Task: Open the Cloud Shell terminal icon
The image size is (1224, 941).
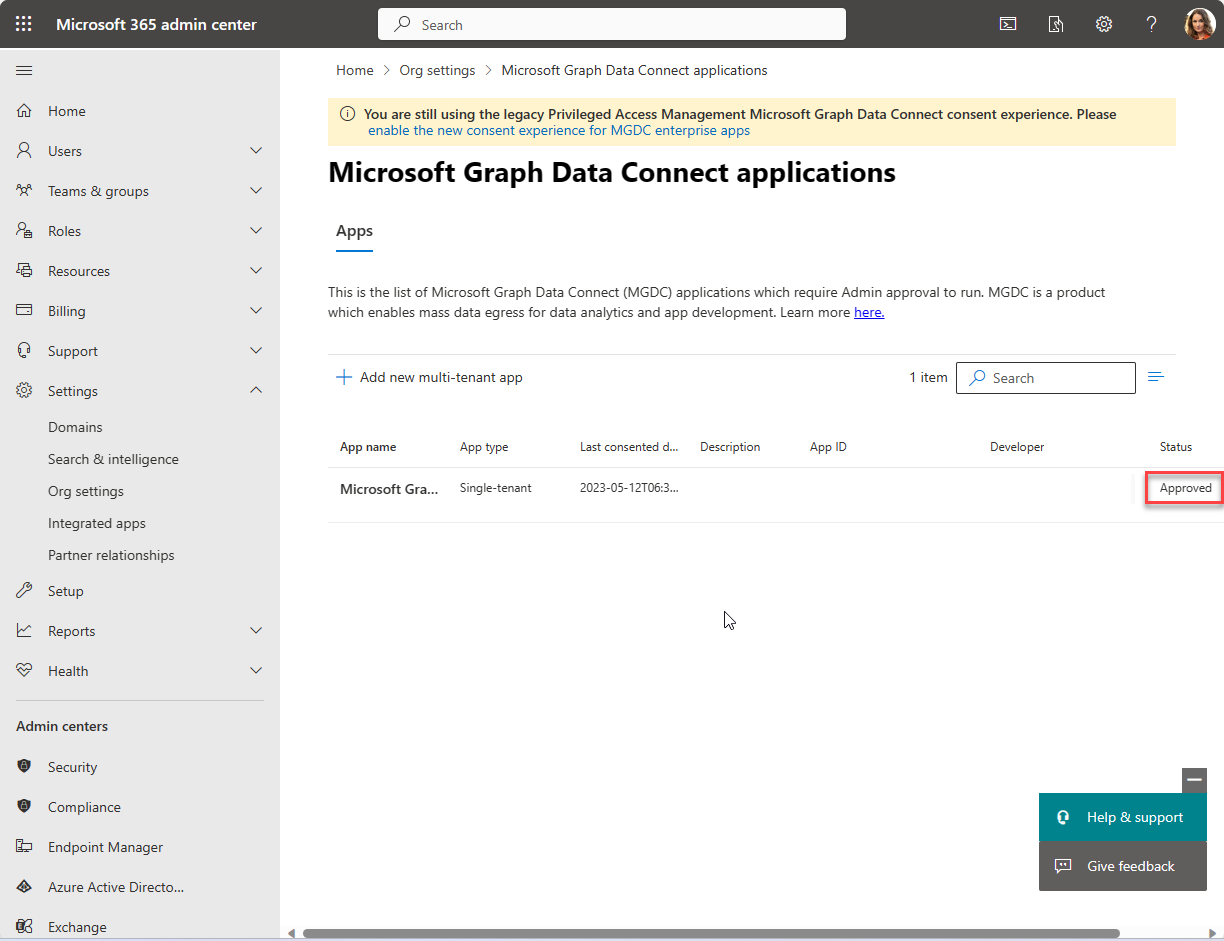Action: coord(1007,23)
